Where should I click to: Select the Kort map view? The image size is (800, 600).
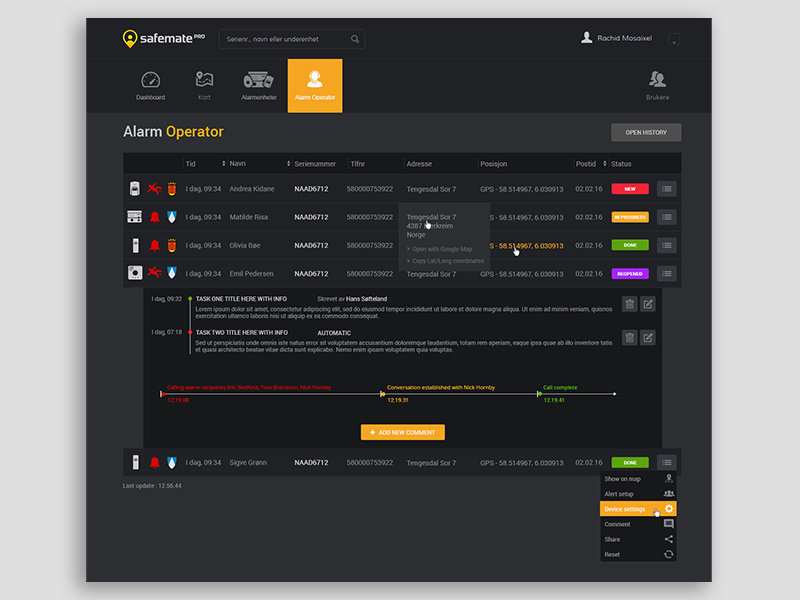coord(205,86)
